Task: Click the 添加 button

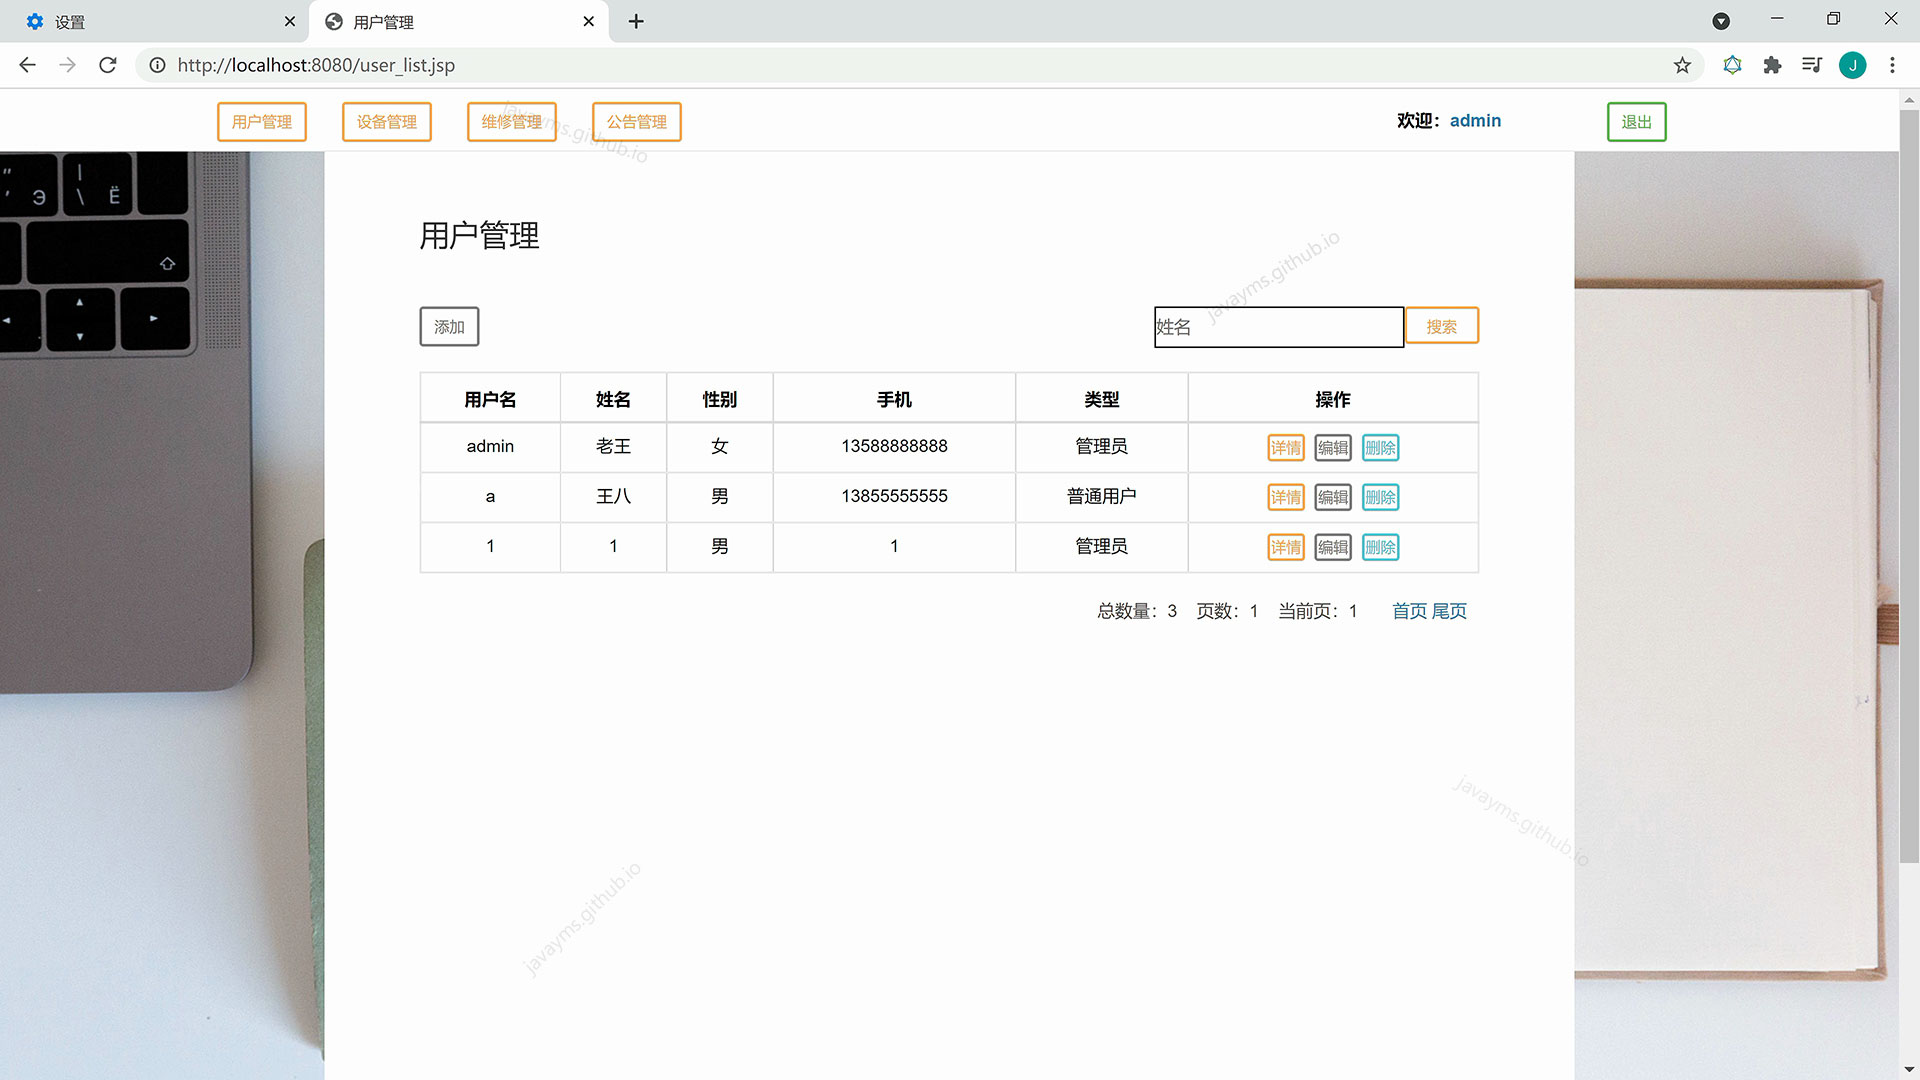Action: point(449,327)
